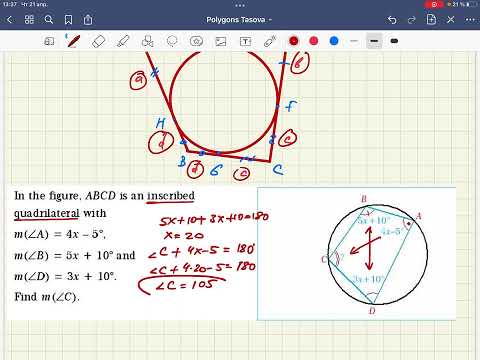This screenshot has width=480, height=360.
Task: Undo the last stroke
Action: click(392, 20)
